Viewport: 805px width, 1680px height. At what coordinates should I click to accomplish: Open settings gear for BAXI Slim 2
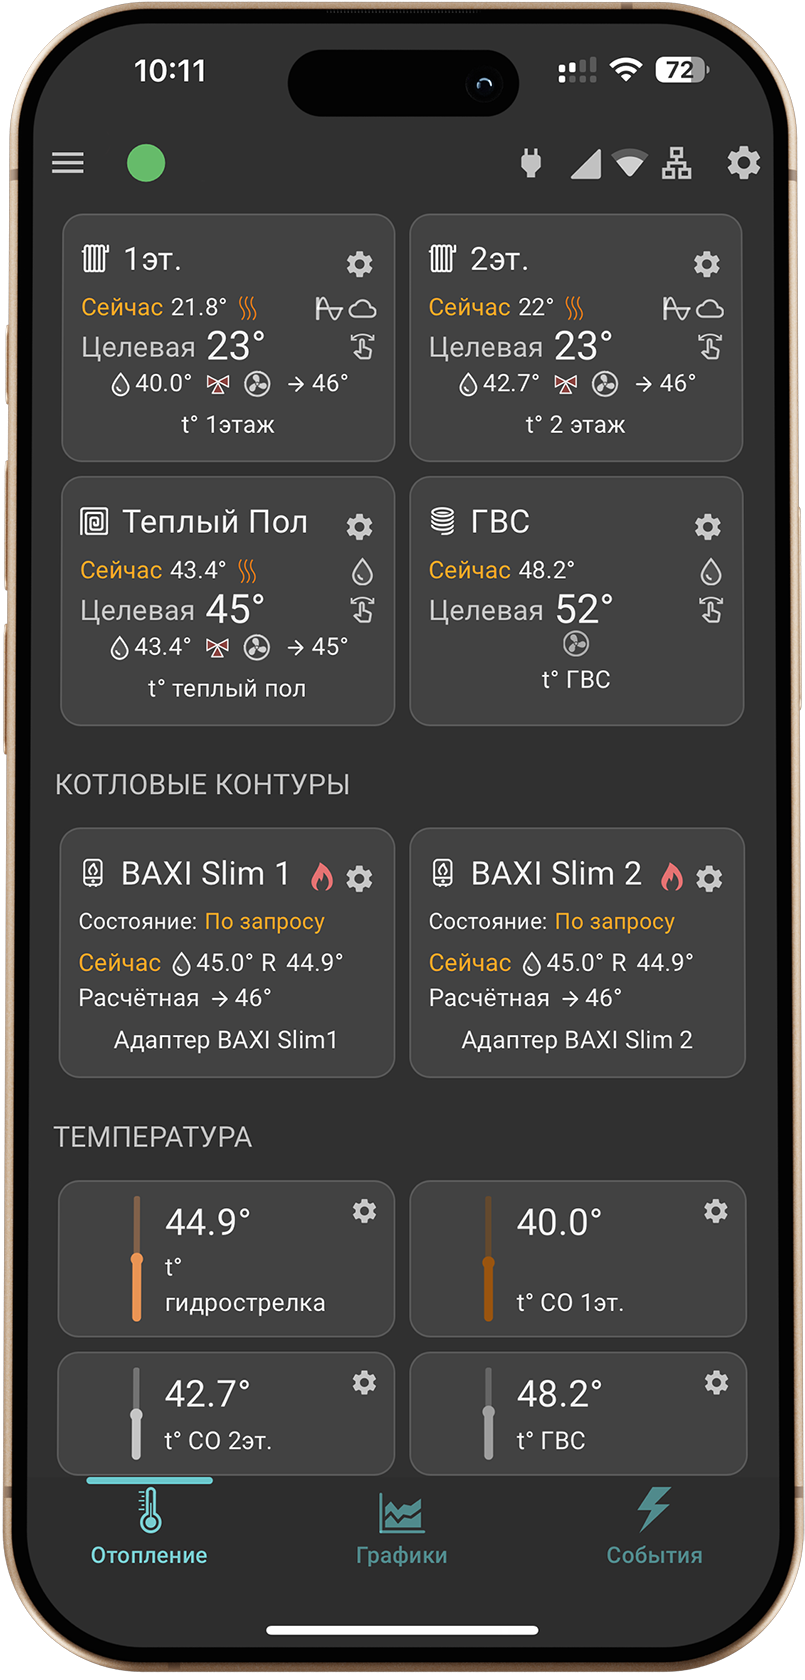coord(709,879)
